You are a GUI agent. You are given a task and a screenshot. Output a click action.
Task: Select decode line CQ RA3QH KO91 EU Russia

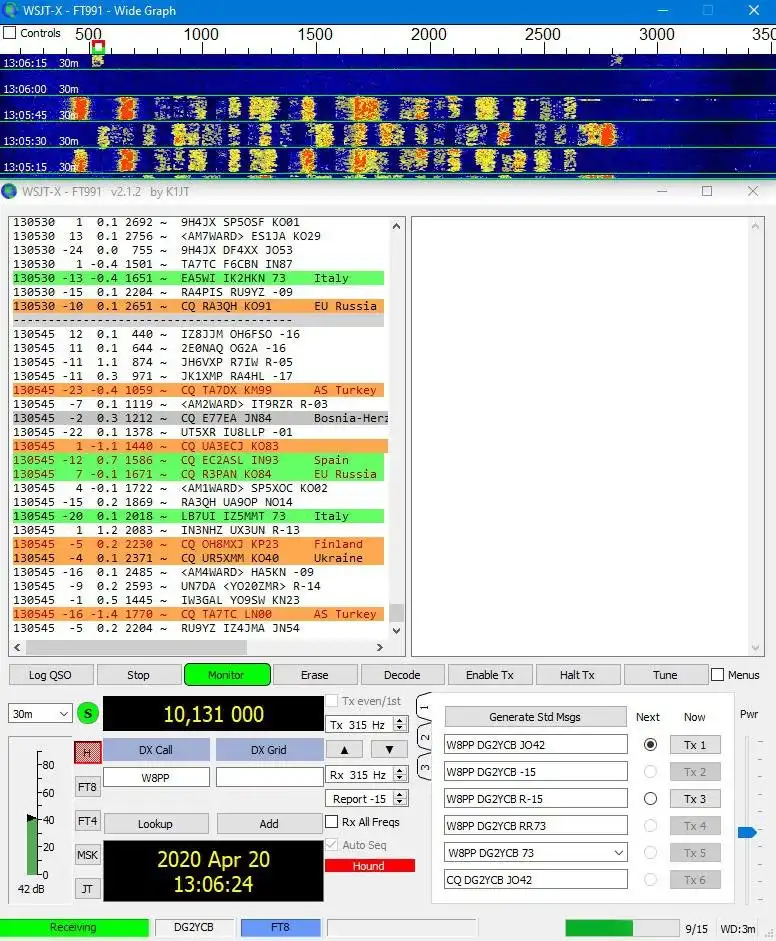(x=198, y=306)
